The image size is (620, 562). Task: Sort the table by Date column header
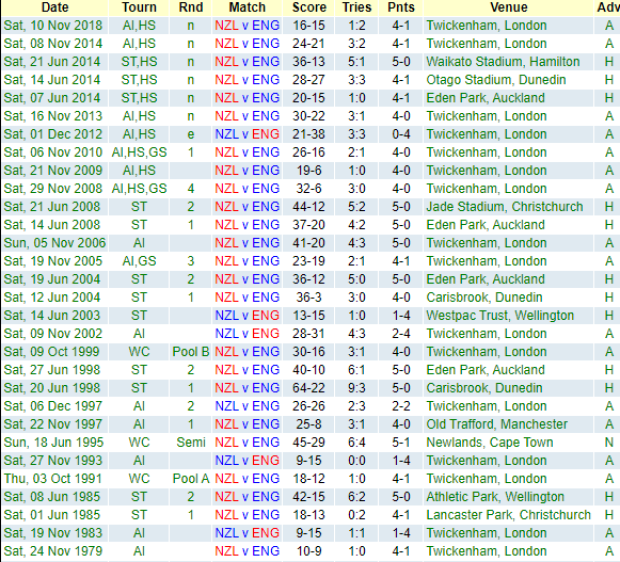point(55,7)
